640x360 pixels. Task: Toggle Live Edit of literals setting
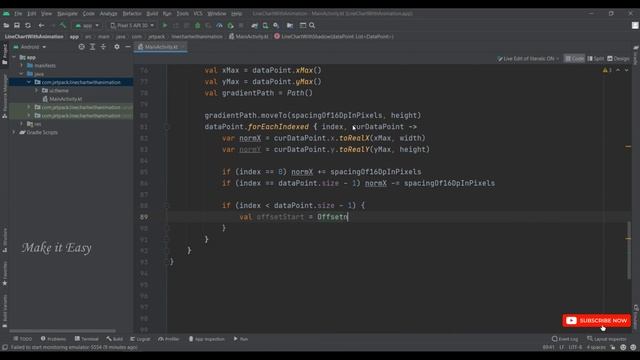tap(528, 59)
